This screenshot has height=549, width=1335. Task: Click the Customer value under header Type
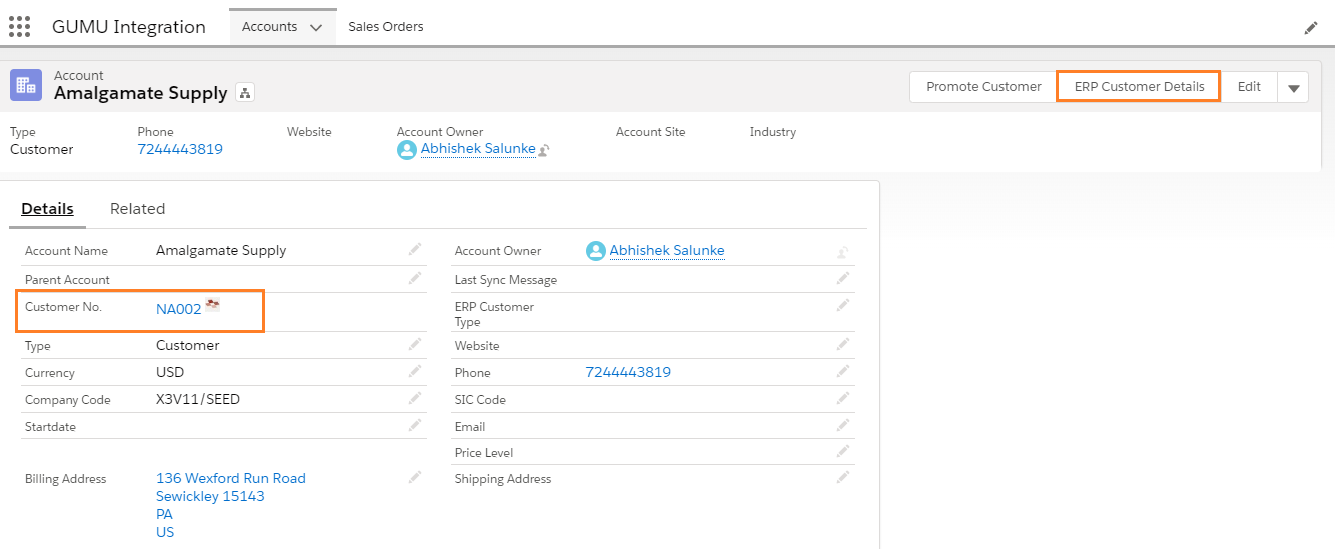click(x=42, y=149)
